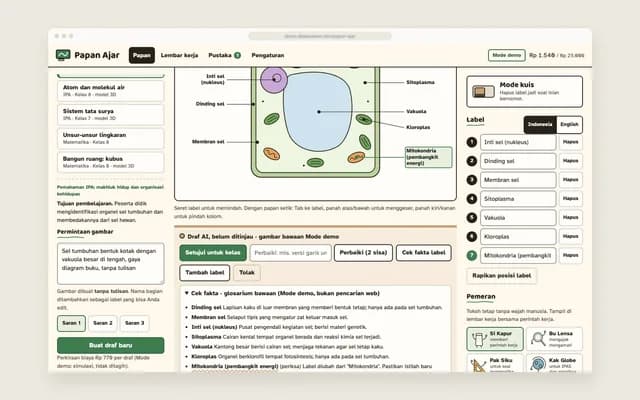Click the Membran sel label on the diagram

click(208, 142)
